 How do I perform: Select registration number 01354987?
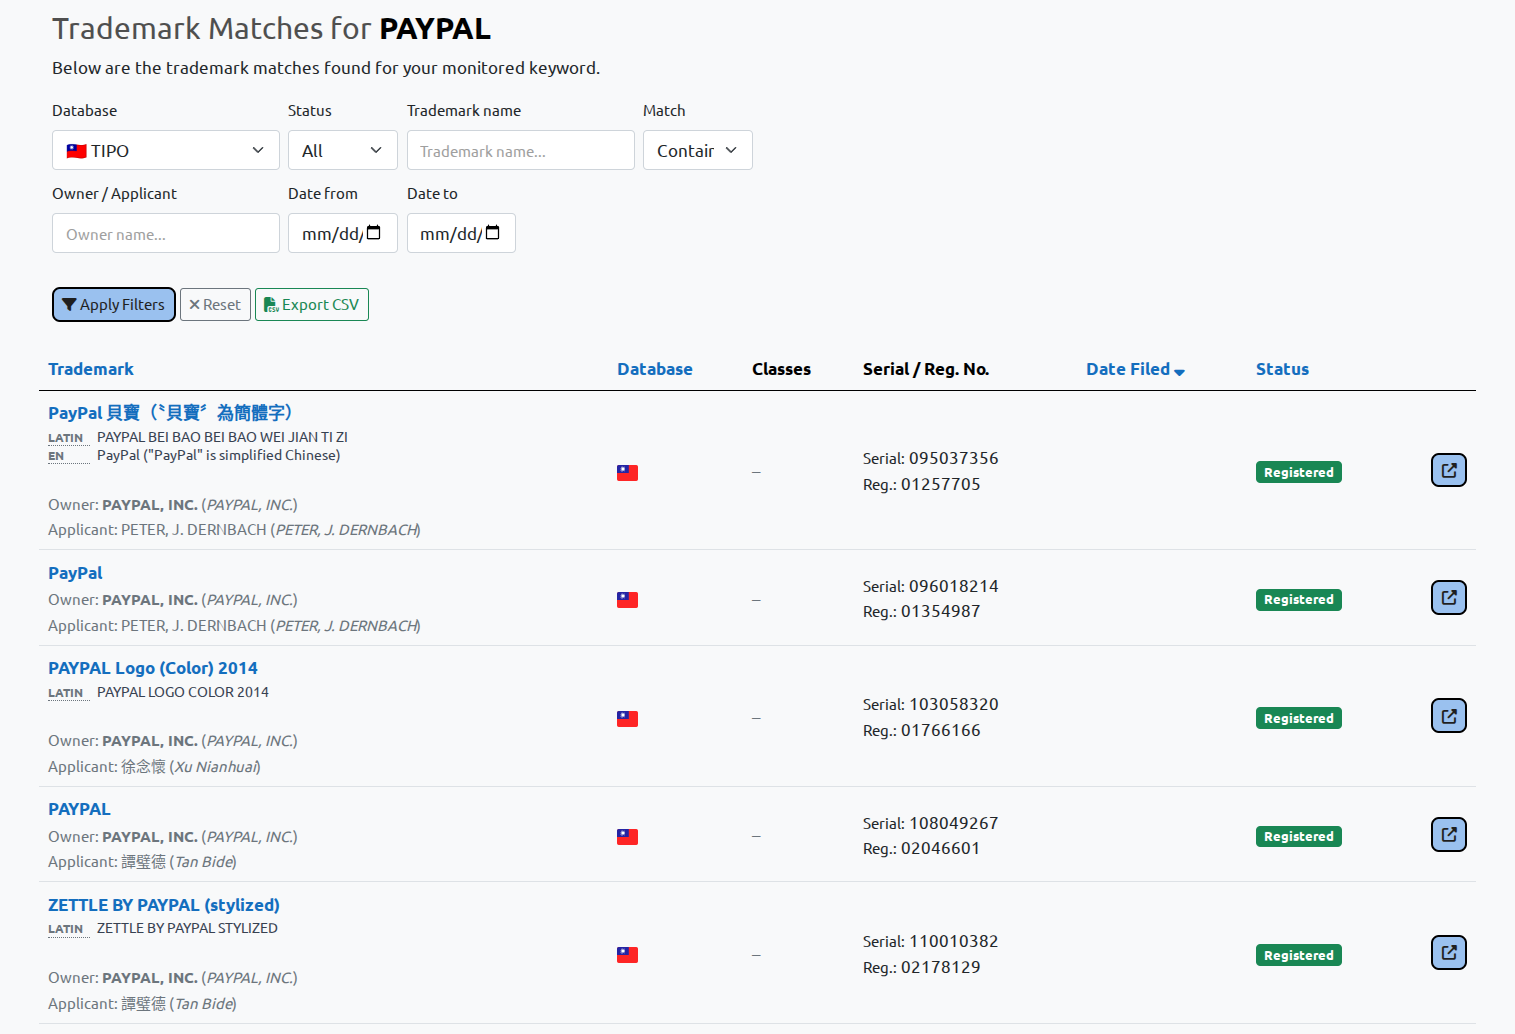click(940, 611)
